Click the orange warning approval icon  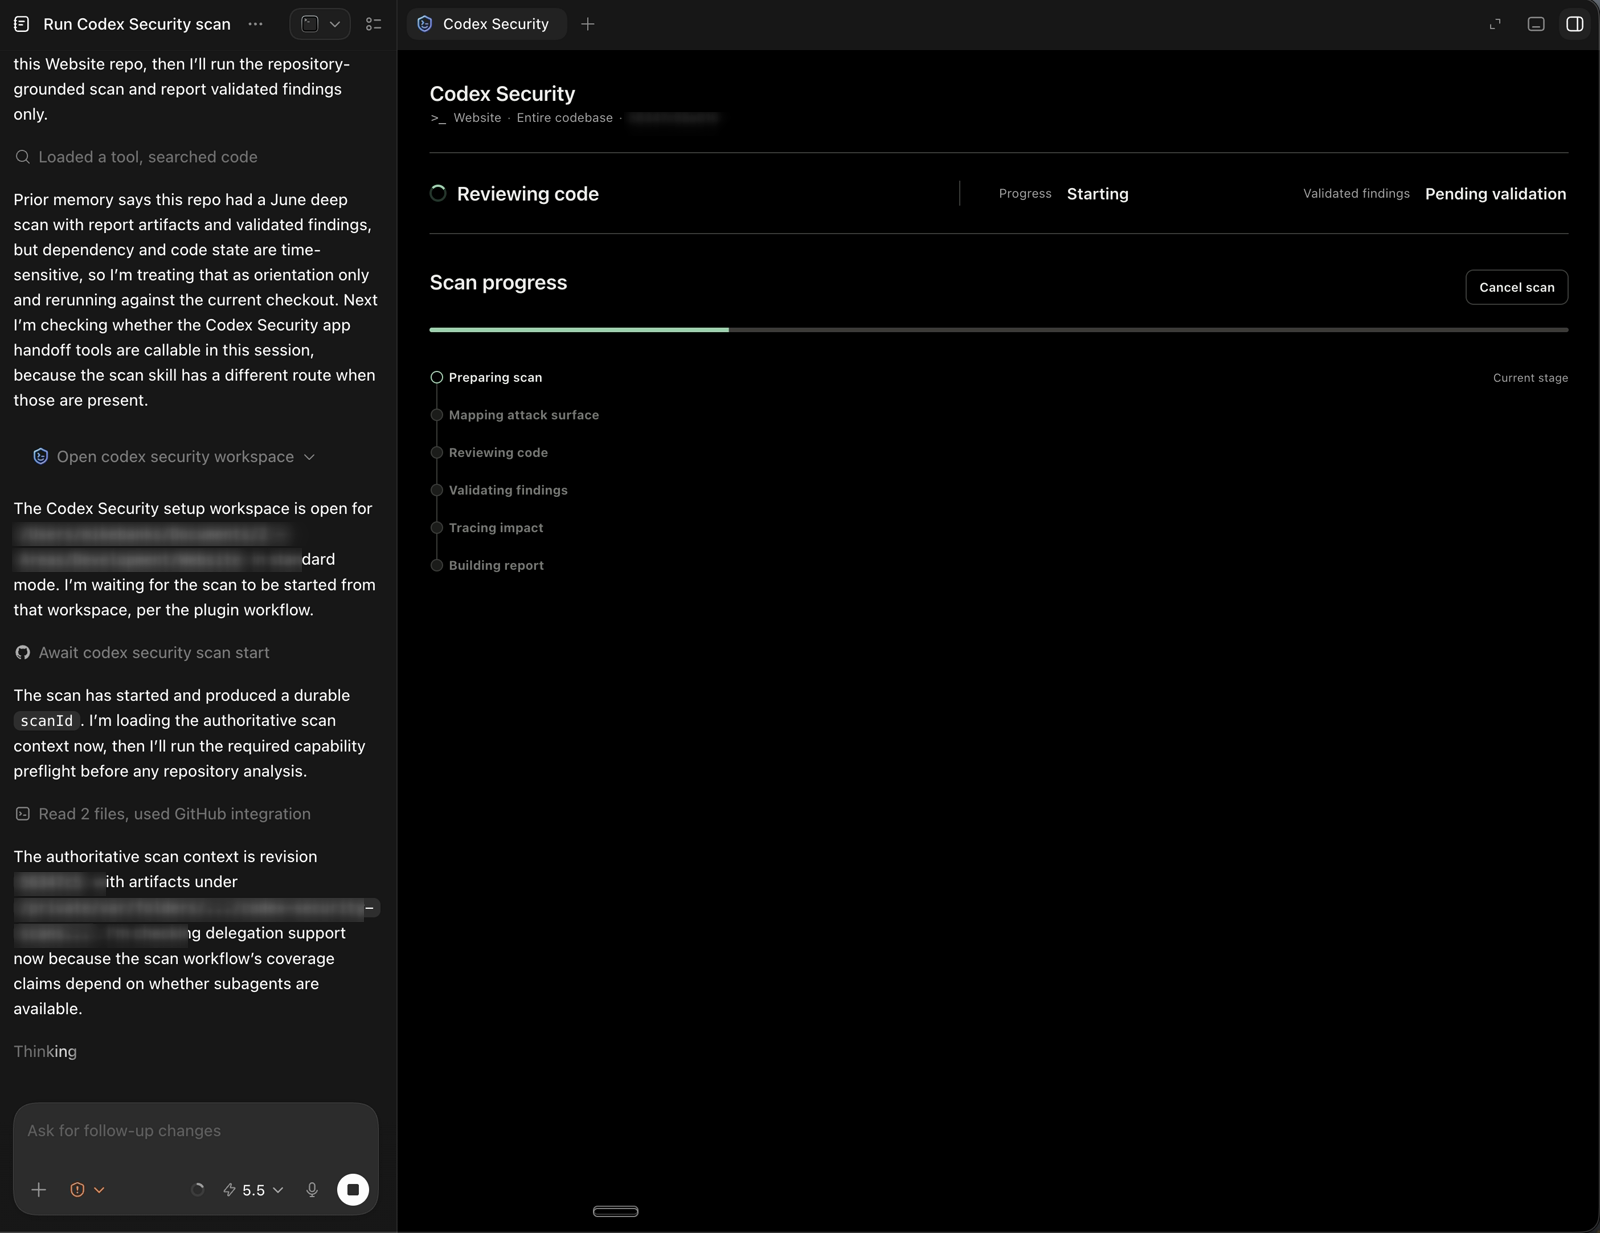point(77,1190)
